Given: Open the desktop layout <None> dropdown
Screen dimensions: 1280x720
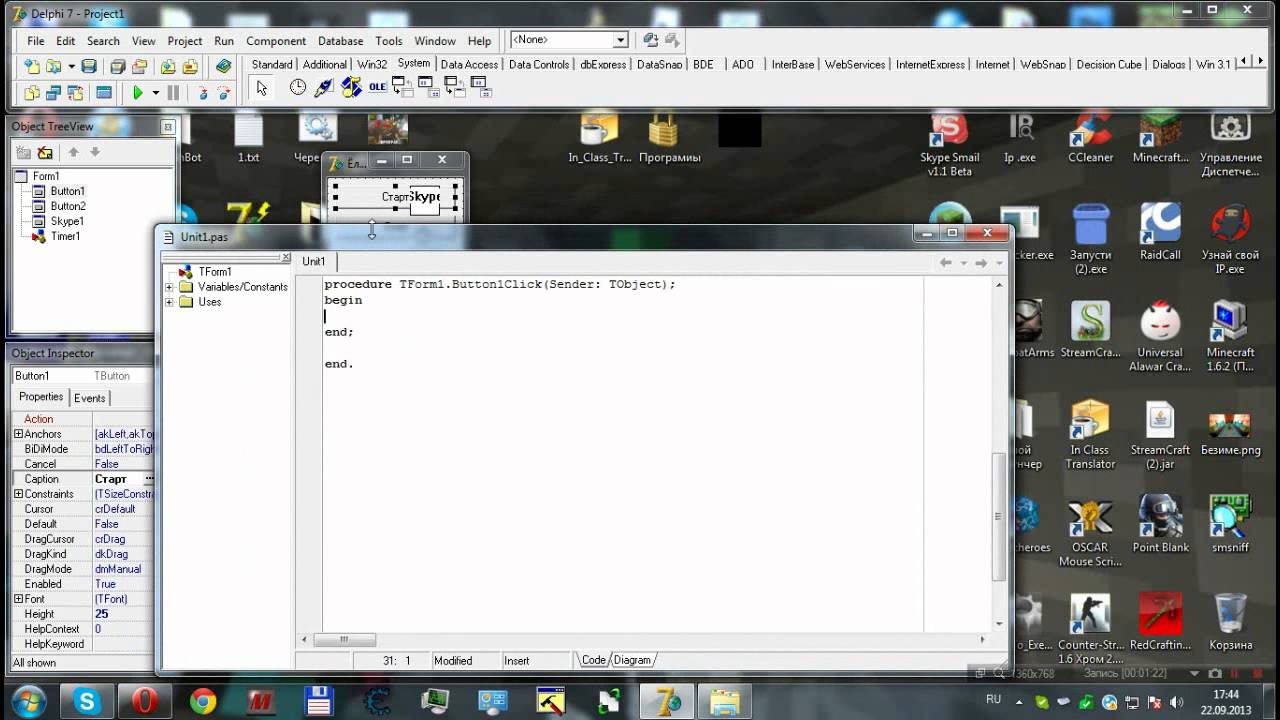Looking at the screenshot, I should (x=620, y=40).
